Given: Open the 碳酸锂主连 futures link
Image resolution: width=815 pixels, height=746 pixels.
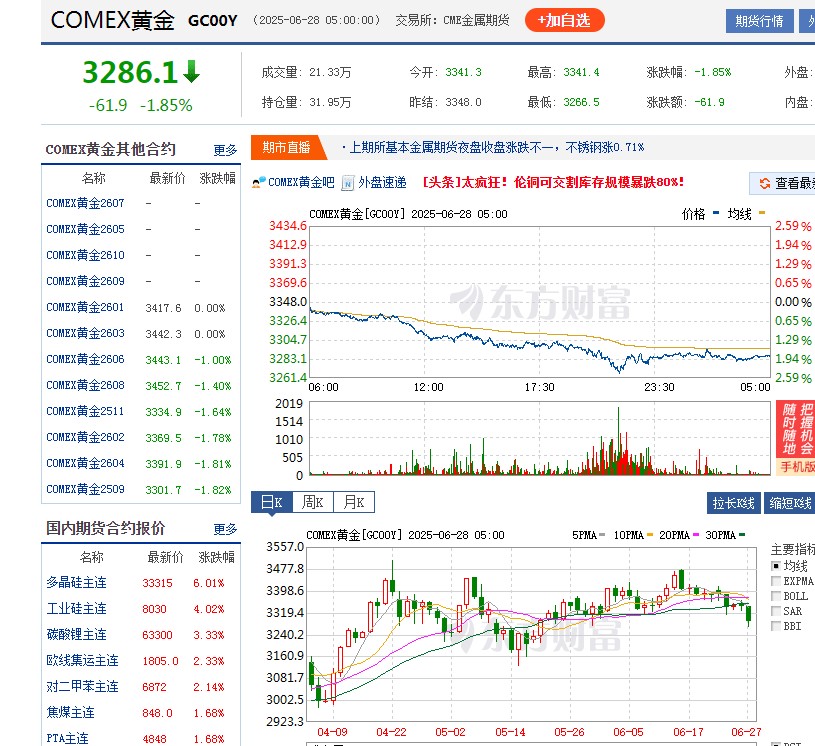Looking at the screenshot, I should 76,635.
